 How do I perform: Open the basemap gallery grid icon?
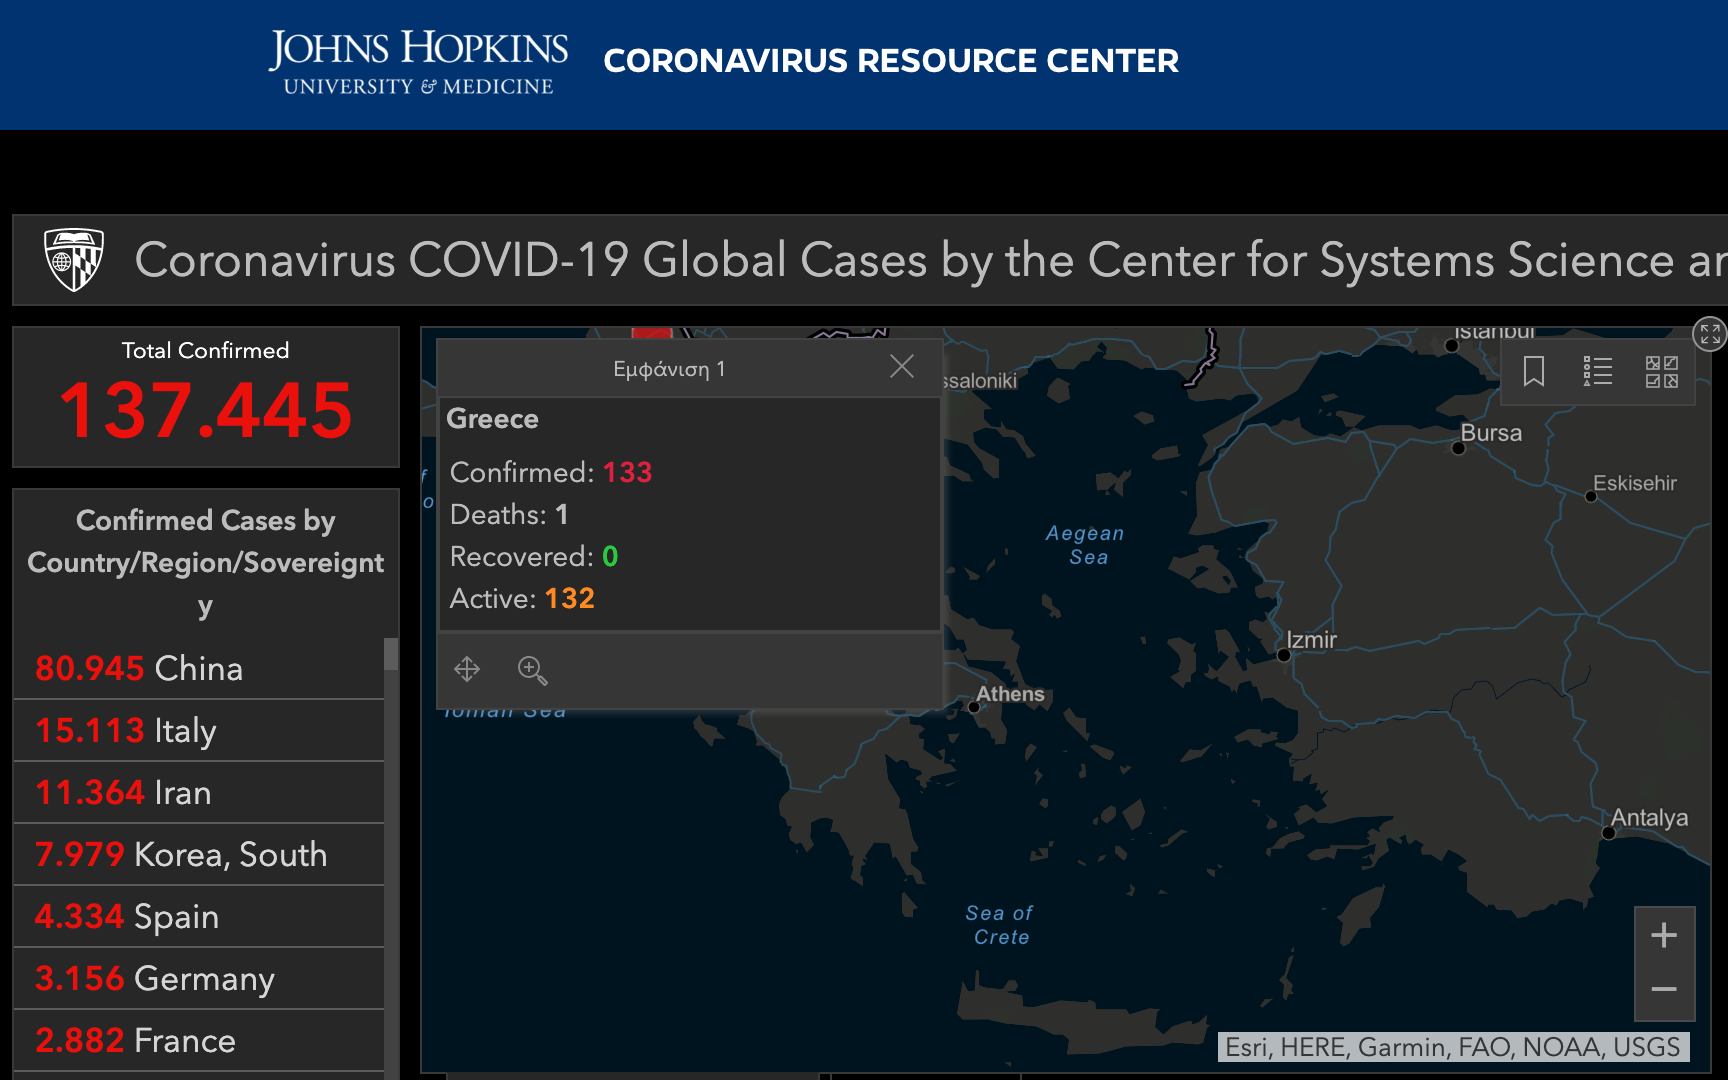coord(1661,371)
